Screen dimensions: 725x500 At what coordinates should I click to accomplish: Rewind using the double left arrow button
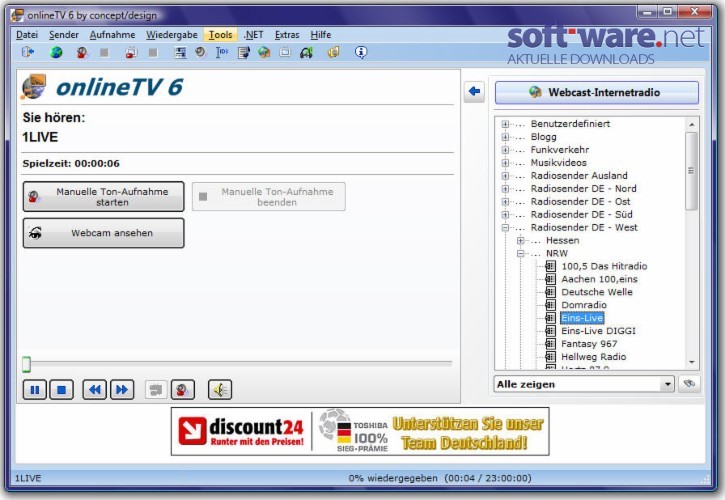[x=95, y=389]
